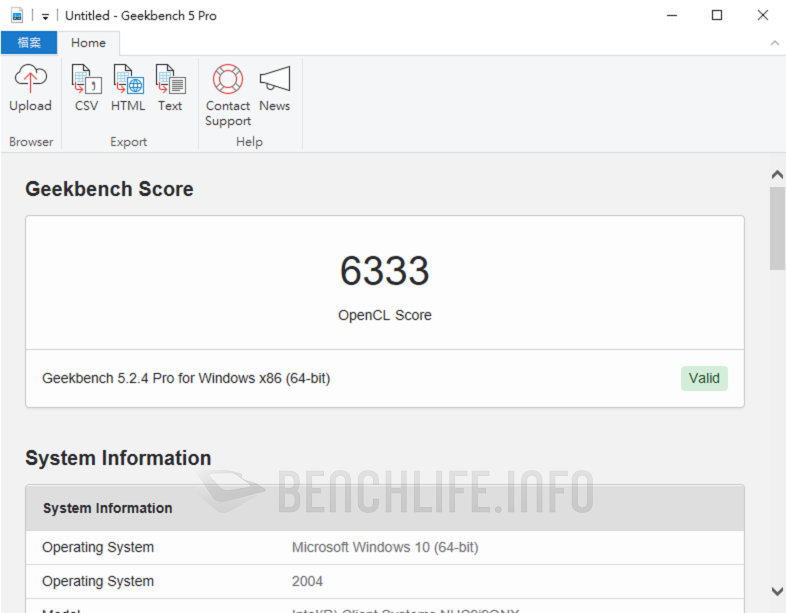Click the 2004 operating system value
Image resolution: width=786 pixels, height=613 pixels.
coord(307,581)
